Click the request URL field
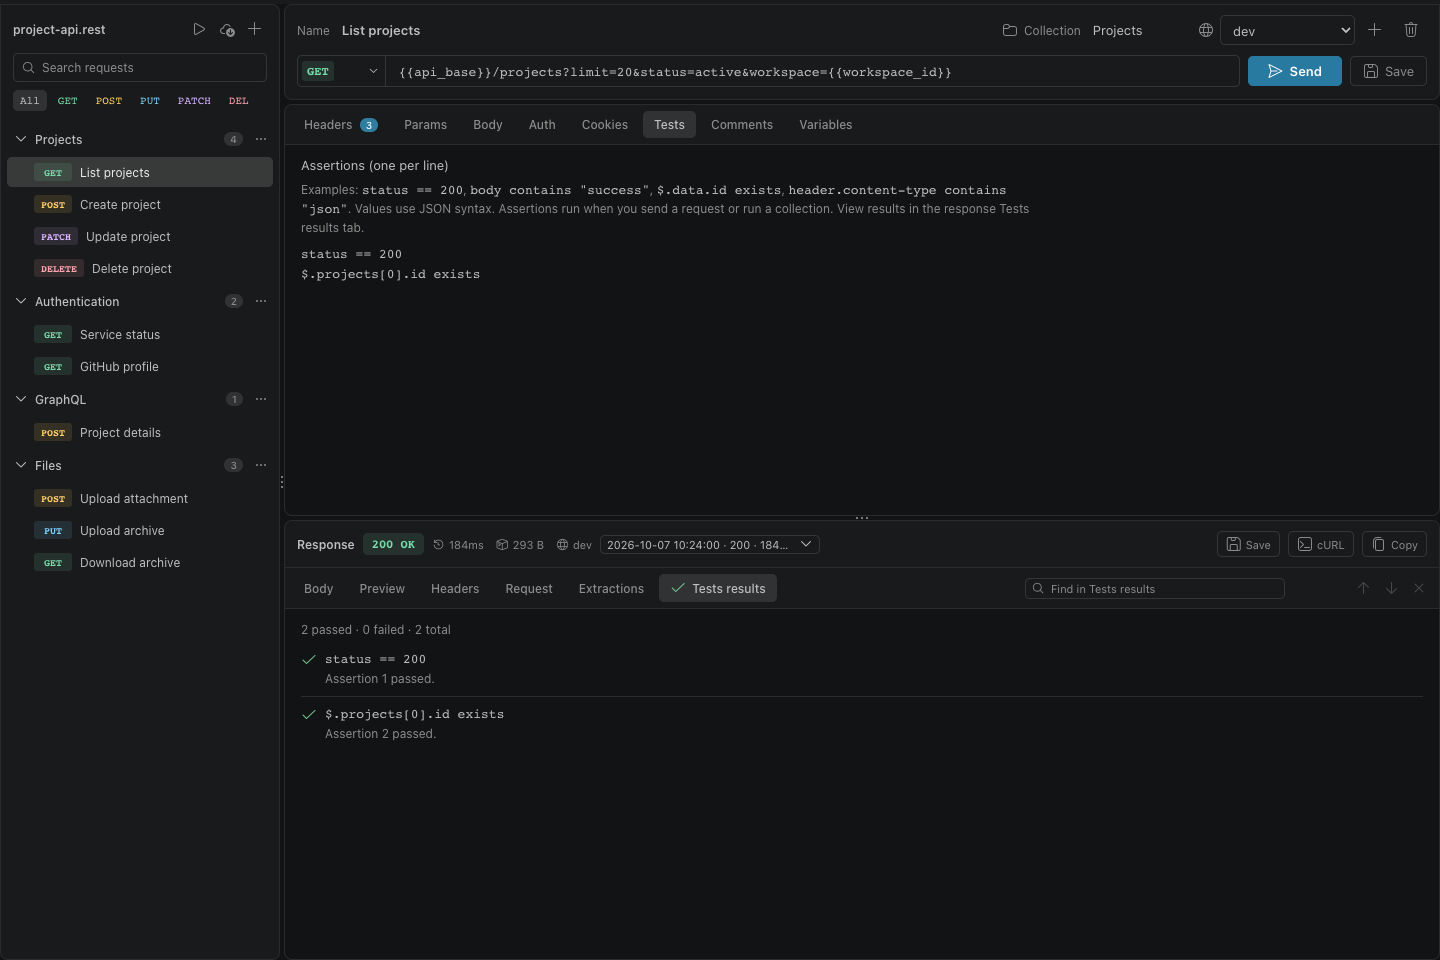The height and width of the screenshot is (960, 1440). click(x=813, y=71)
